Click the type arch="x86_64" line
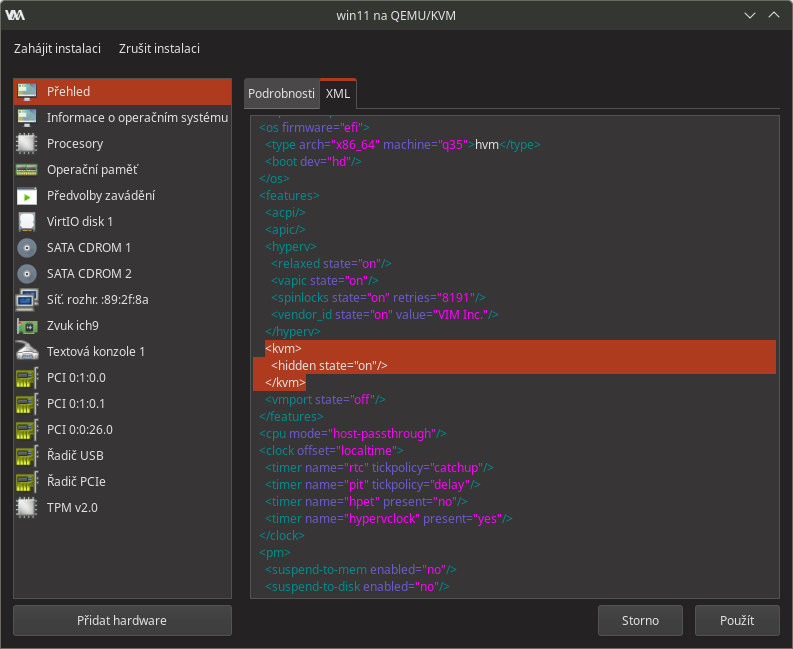 (403, 145)
